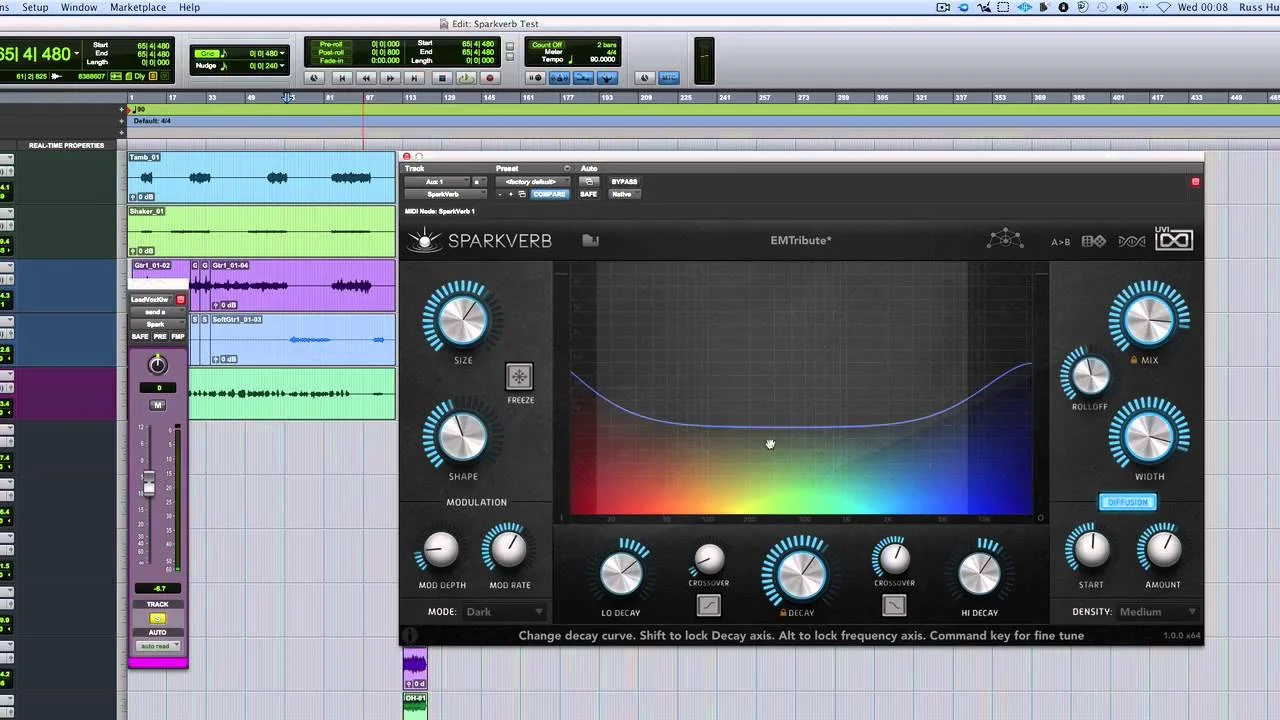Click the FMP button on the send
Image resolution: width=1280 pixels, height=720 pixels.
[x=178, y=337]
